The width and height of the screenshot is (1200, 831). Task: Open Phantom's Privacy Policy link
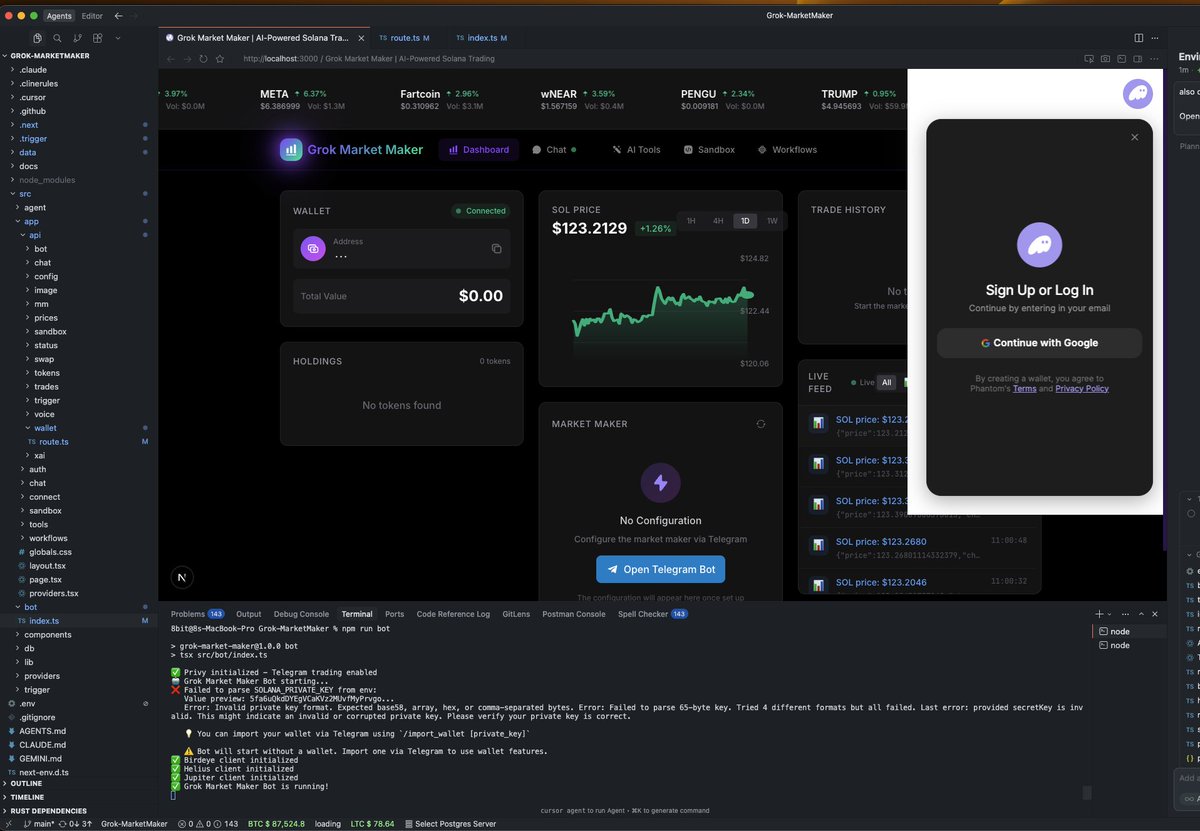(x=1082, y=388)
